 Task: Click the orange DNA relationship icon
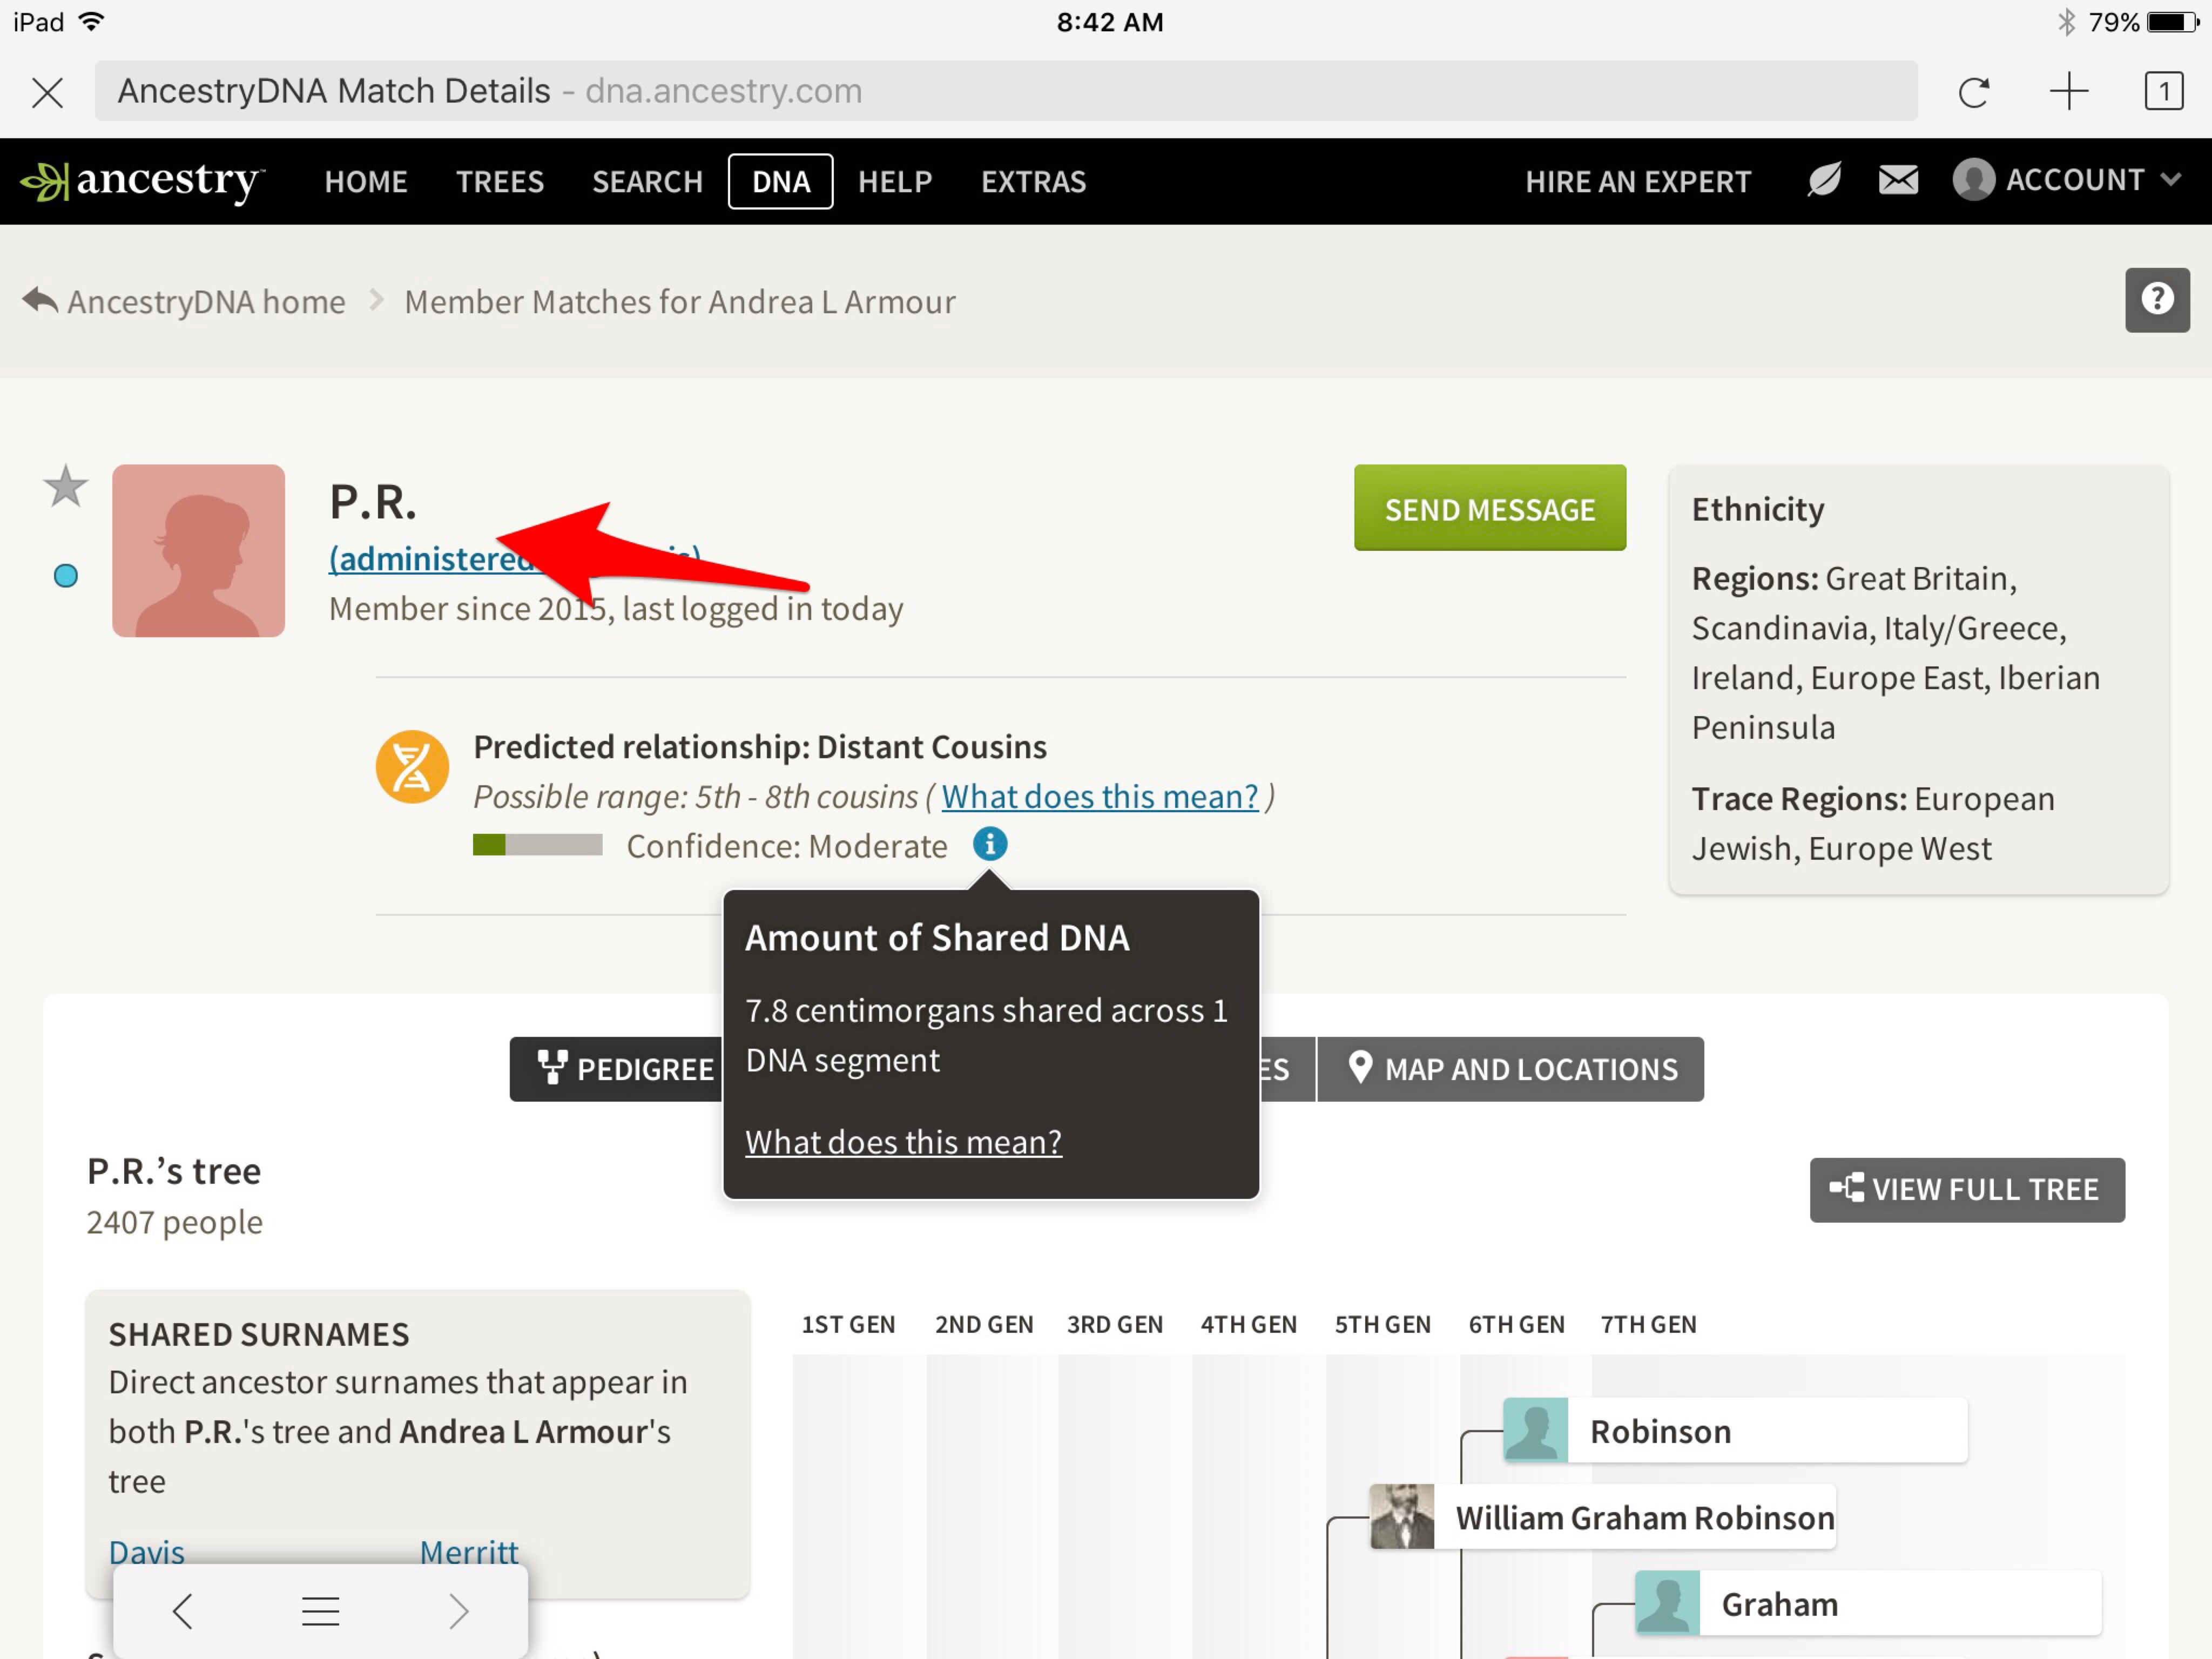(x=412, y=768)
